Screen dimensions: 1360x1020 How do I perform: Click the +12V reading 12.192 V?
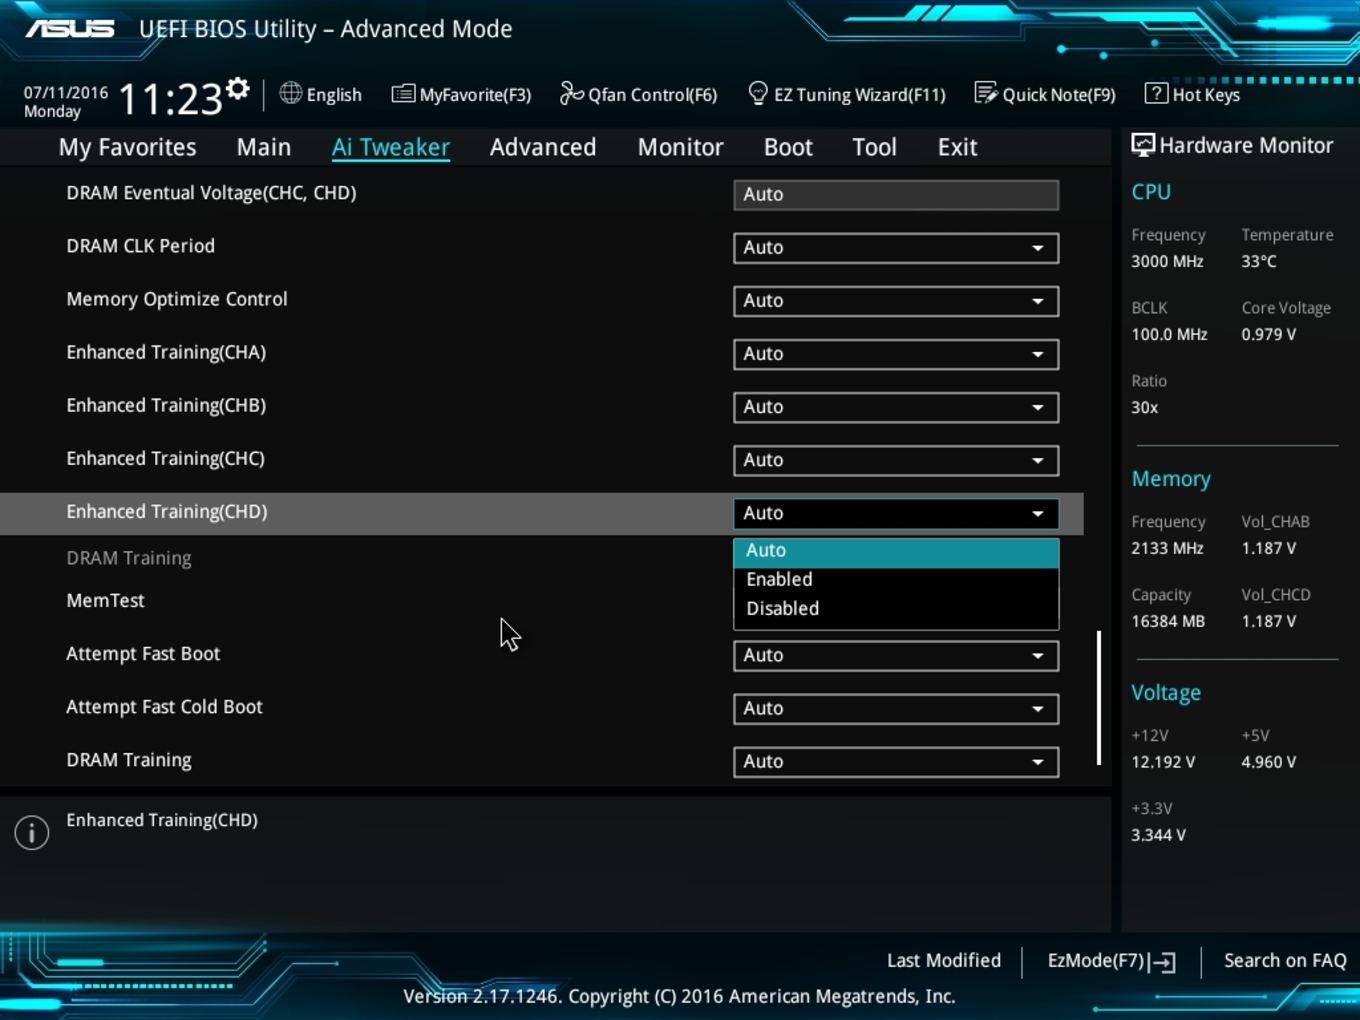pos(1163,762)
